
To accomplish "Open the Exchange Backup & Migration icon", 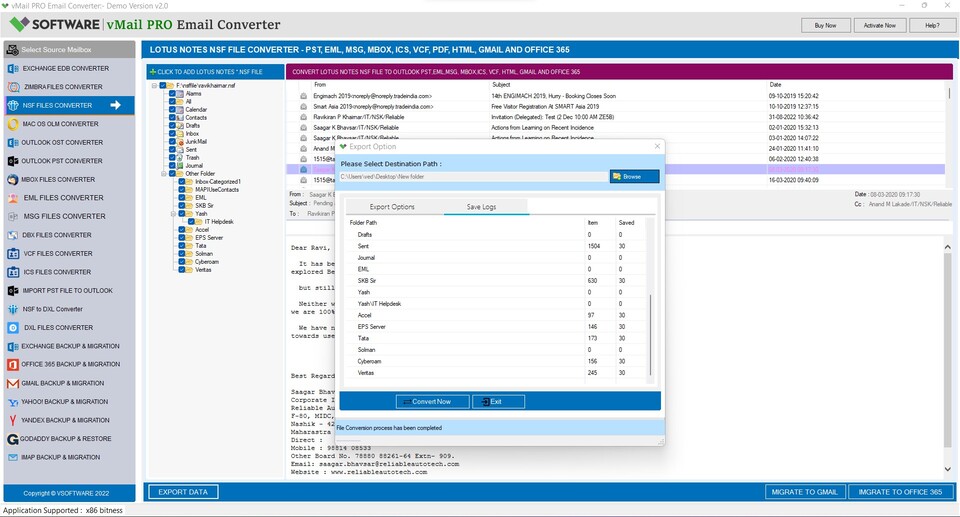I will click(x=13, y=346).
